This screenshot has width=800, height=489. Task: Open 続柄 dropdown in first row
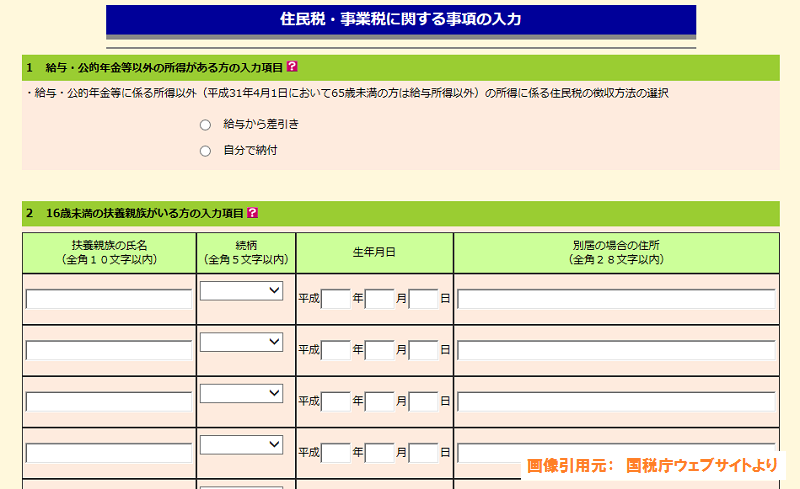[241, 291]
